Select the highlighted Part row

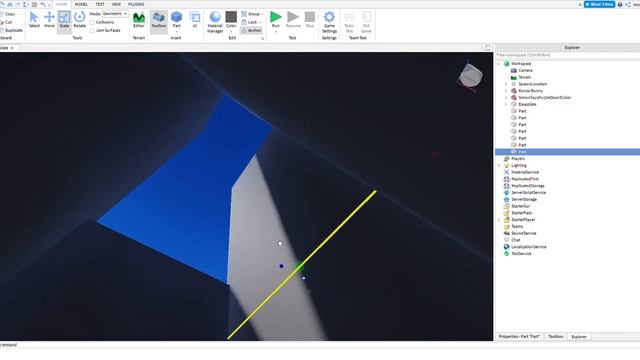(567, 152)
